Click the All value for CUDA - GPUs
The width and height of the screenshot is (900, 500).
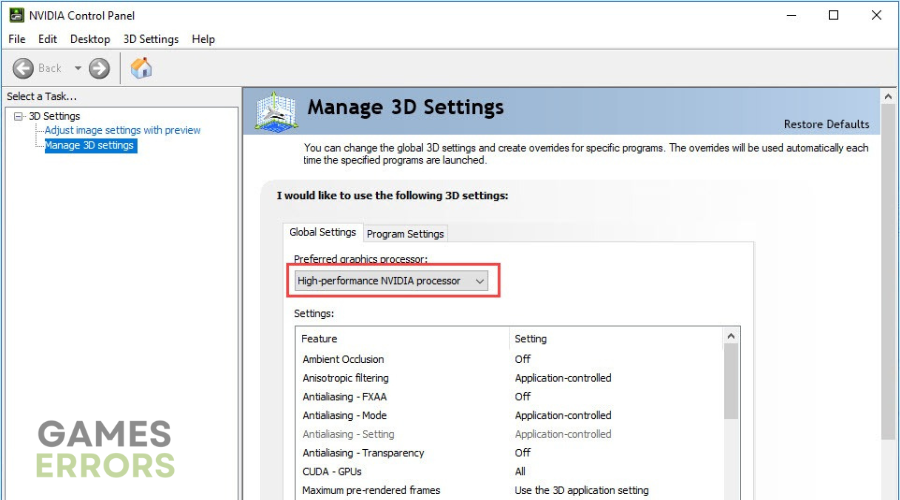tap(520, 472)
